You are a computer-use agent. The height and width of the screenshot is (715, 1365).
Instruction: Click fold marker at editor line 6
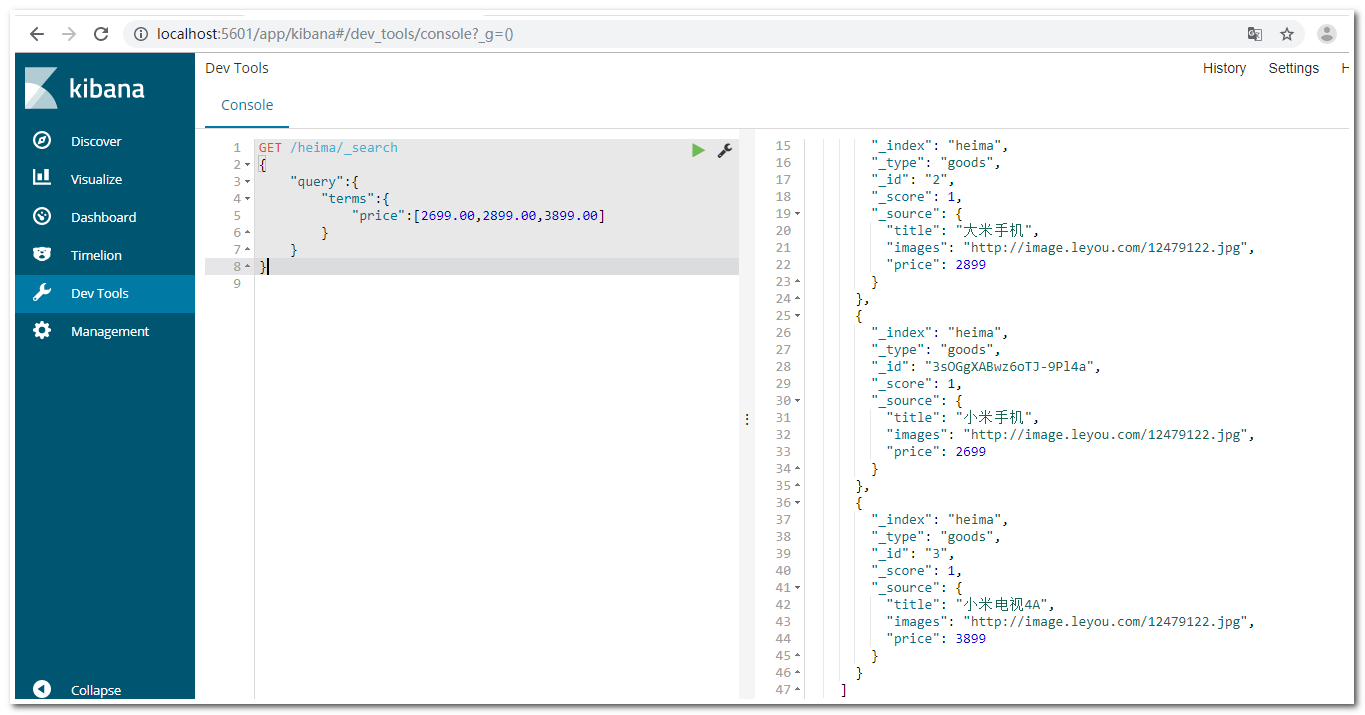click(x=248, y=233)
